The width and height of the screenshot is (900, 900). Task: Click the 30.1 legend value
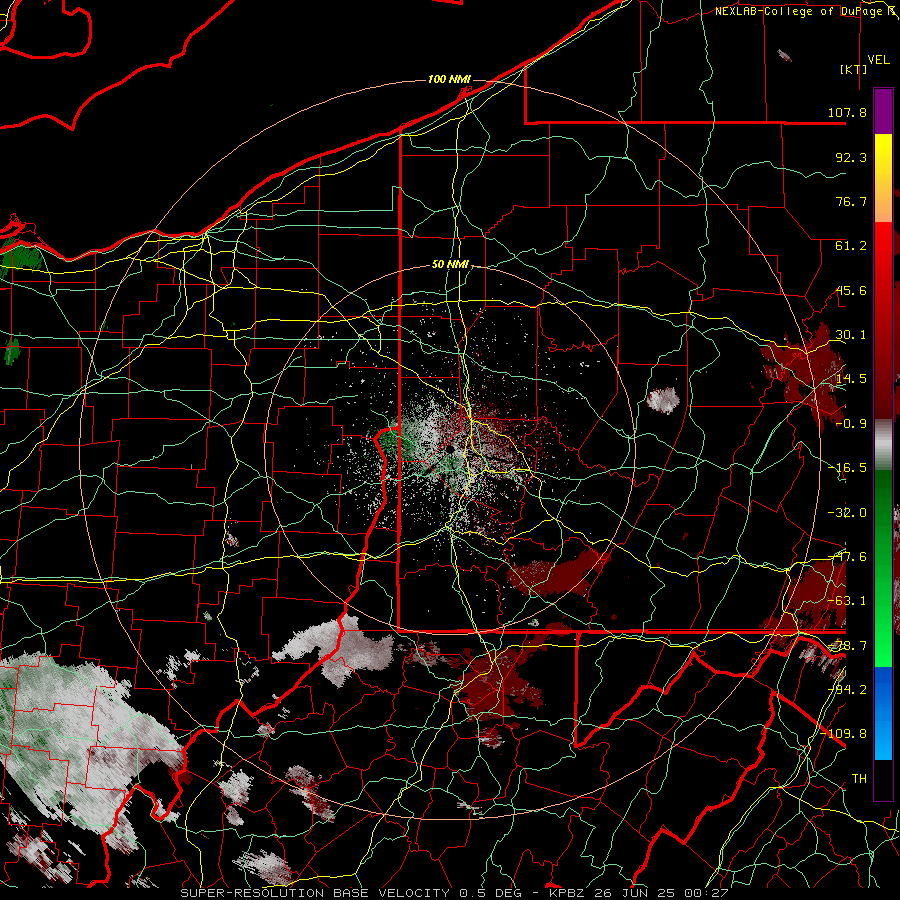point(851,335)
